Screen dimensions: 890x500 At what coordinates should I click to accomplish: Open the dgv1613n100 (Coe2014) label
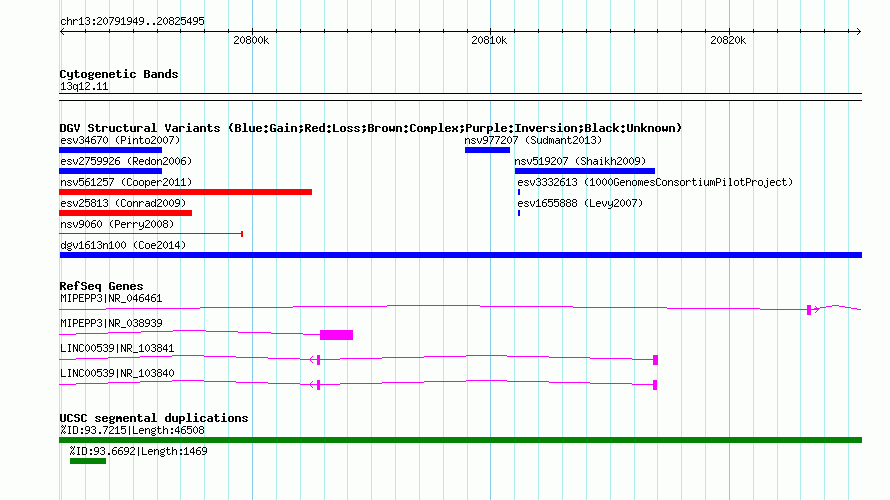tap(123, 245)
